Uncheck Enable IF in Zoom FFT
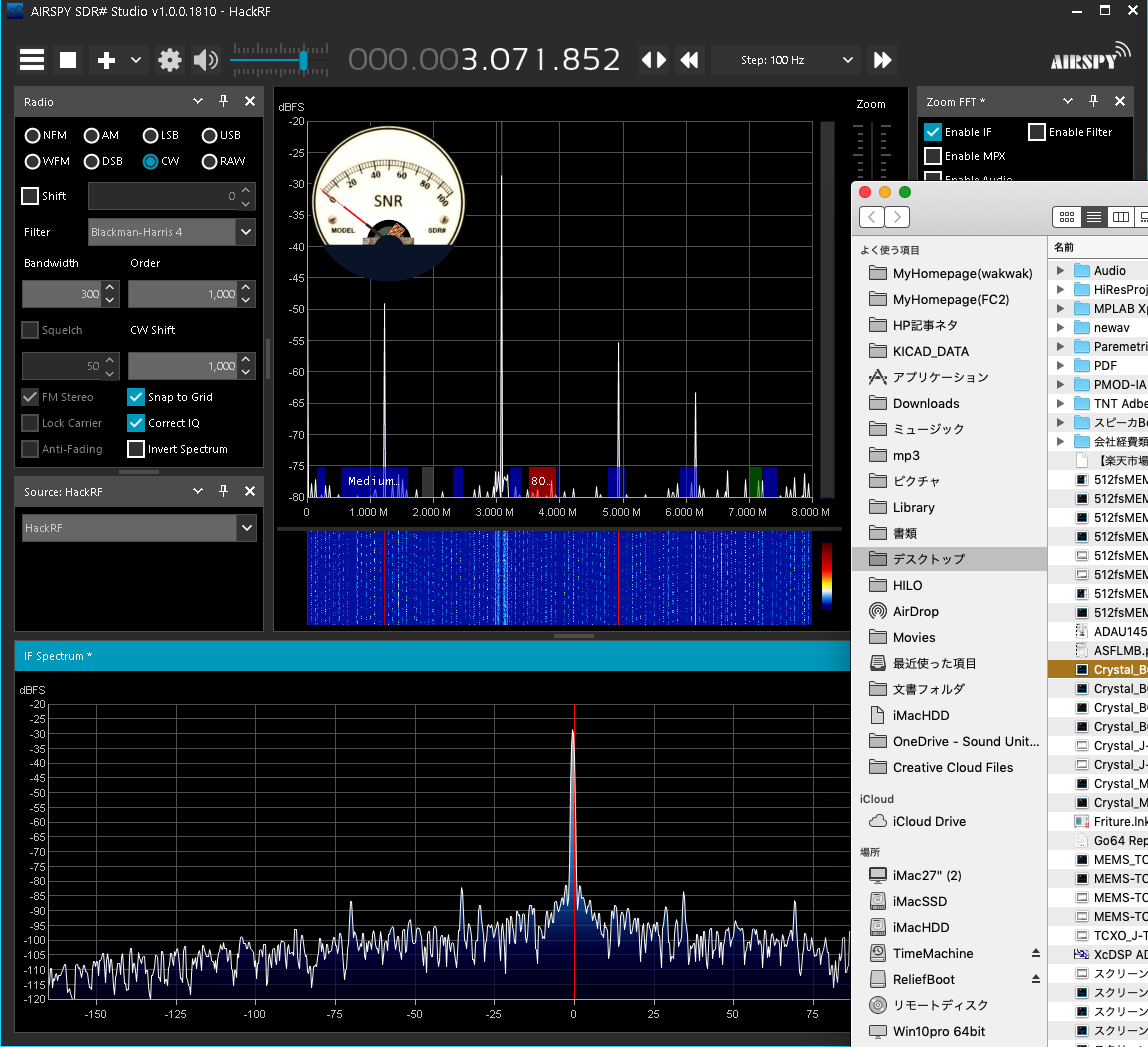 tap(933, 132)
